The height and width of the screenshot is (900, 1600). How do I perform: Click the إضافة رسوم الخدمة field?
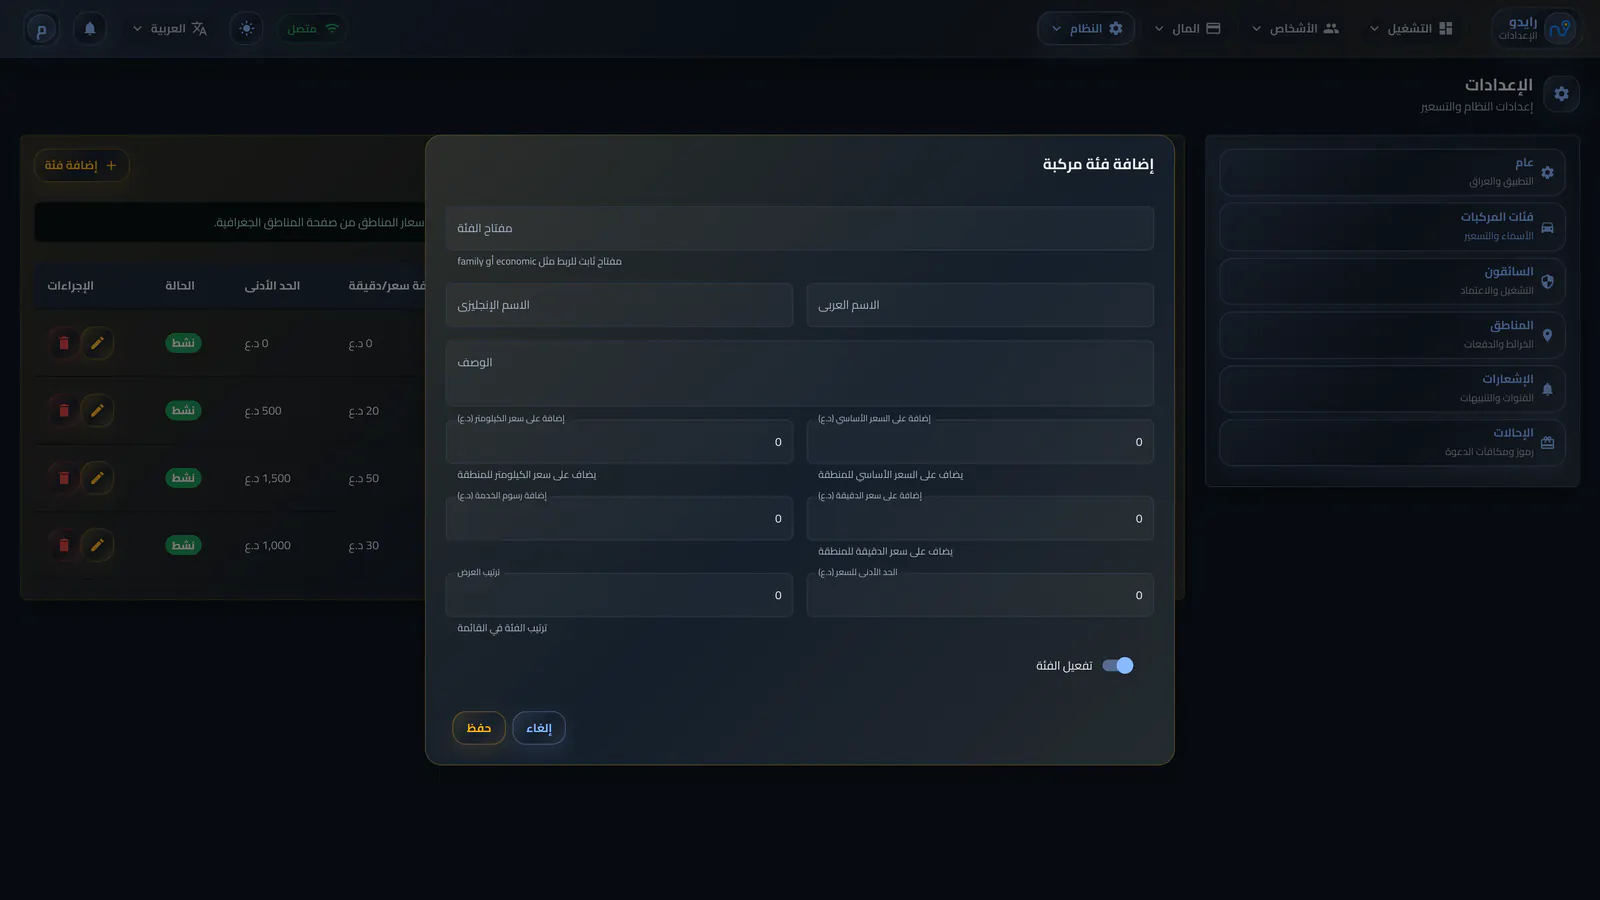click(619, 519)
